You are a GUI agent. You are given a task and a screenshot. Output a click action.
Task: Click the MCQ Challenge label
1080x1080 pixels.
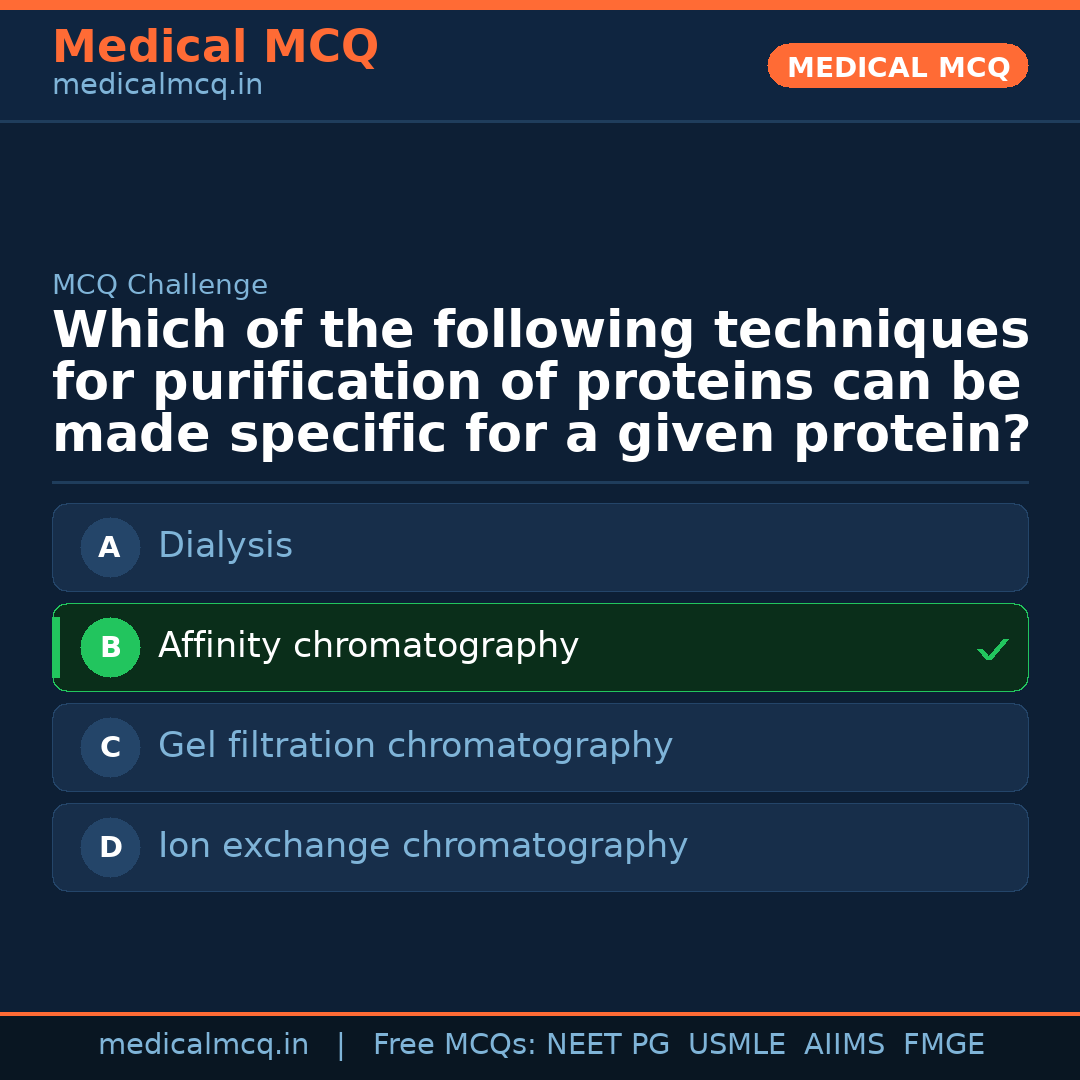click(x=160, y=285)
